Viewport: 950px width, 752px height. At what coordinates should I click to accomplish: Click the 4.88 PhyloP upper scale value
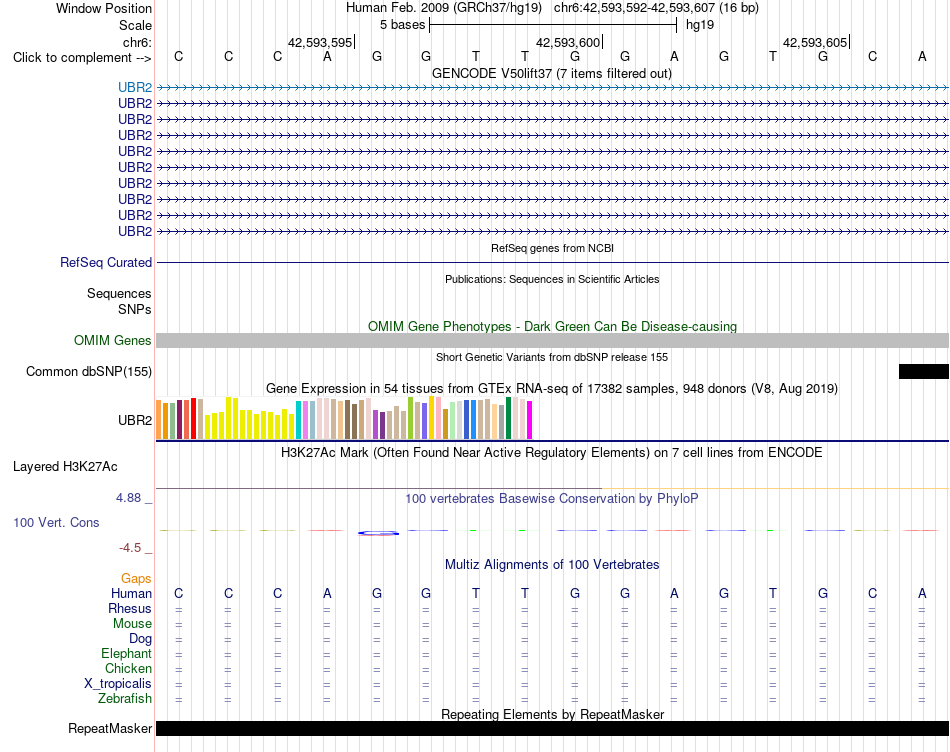(128, 497)
